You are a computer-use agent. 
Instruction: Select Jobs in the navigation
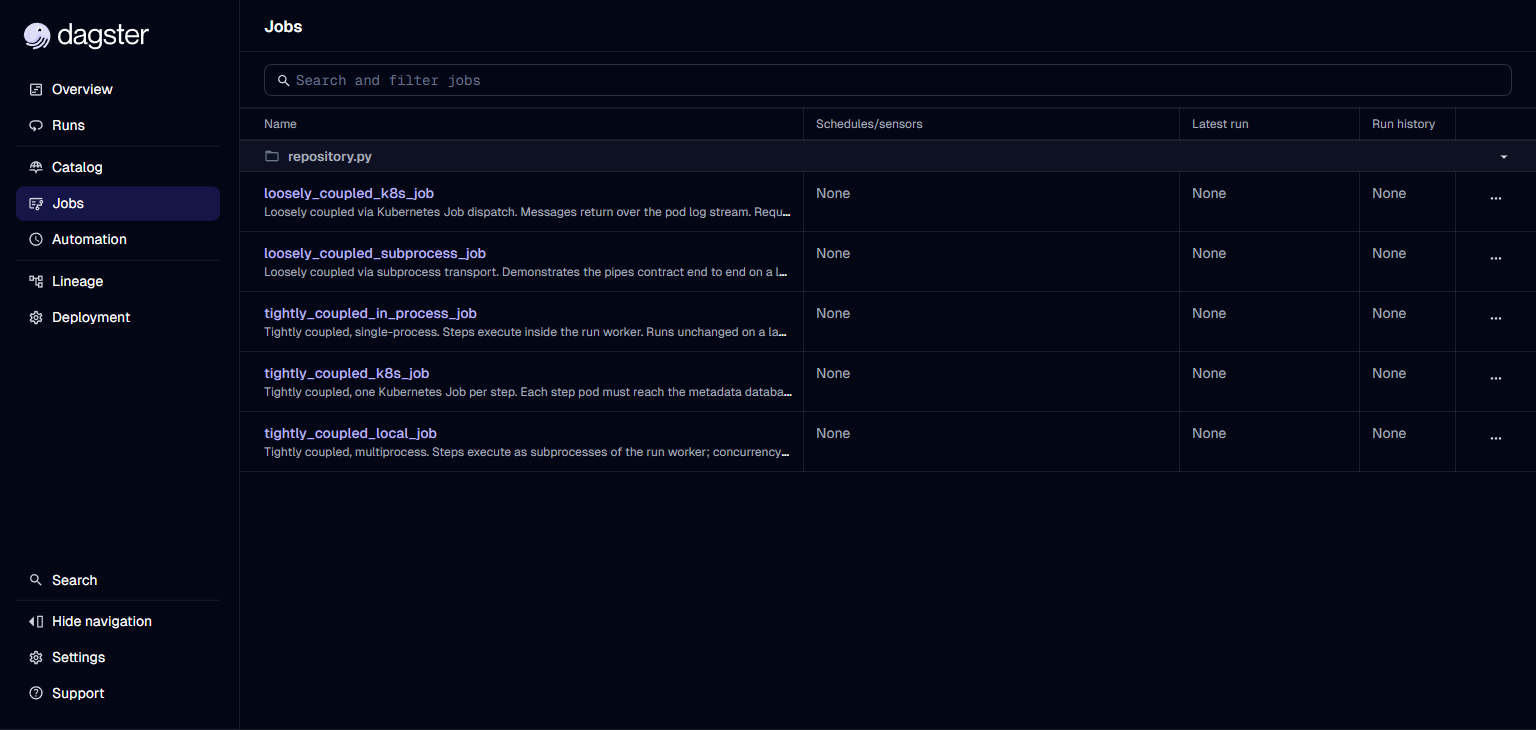click(118, 203)
